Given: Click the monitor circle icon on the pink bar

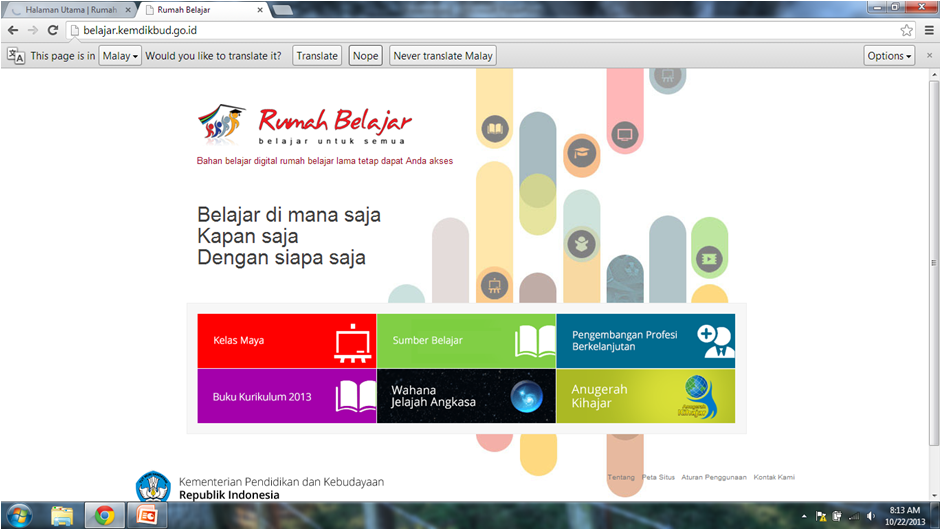Looking at the screenshot, I should (x=625, y=134).
